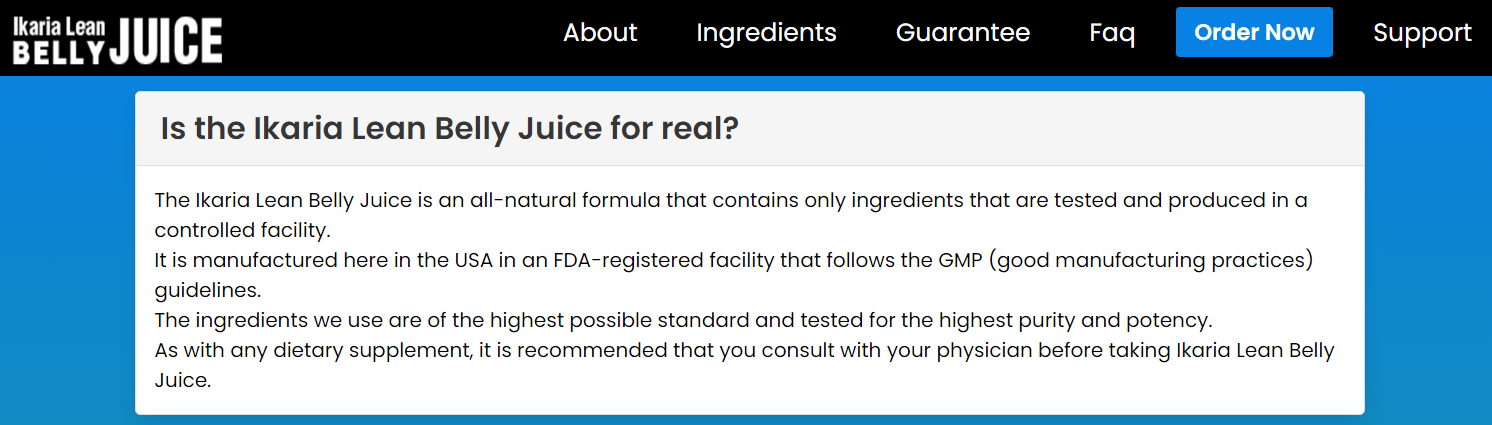Image resolution: width=1492 pixels, height=425 pixels.
Task: Click the "(good manufacturing practices)" parenthetical
Action: 1154,261
